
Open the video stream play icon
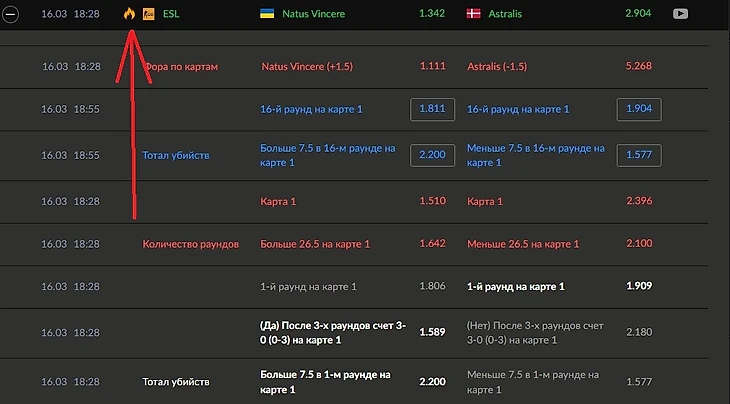[681, 14]
